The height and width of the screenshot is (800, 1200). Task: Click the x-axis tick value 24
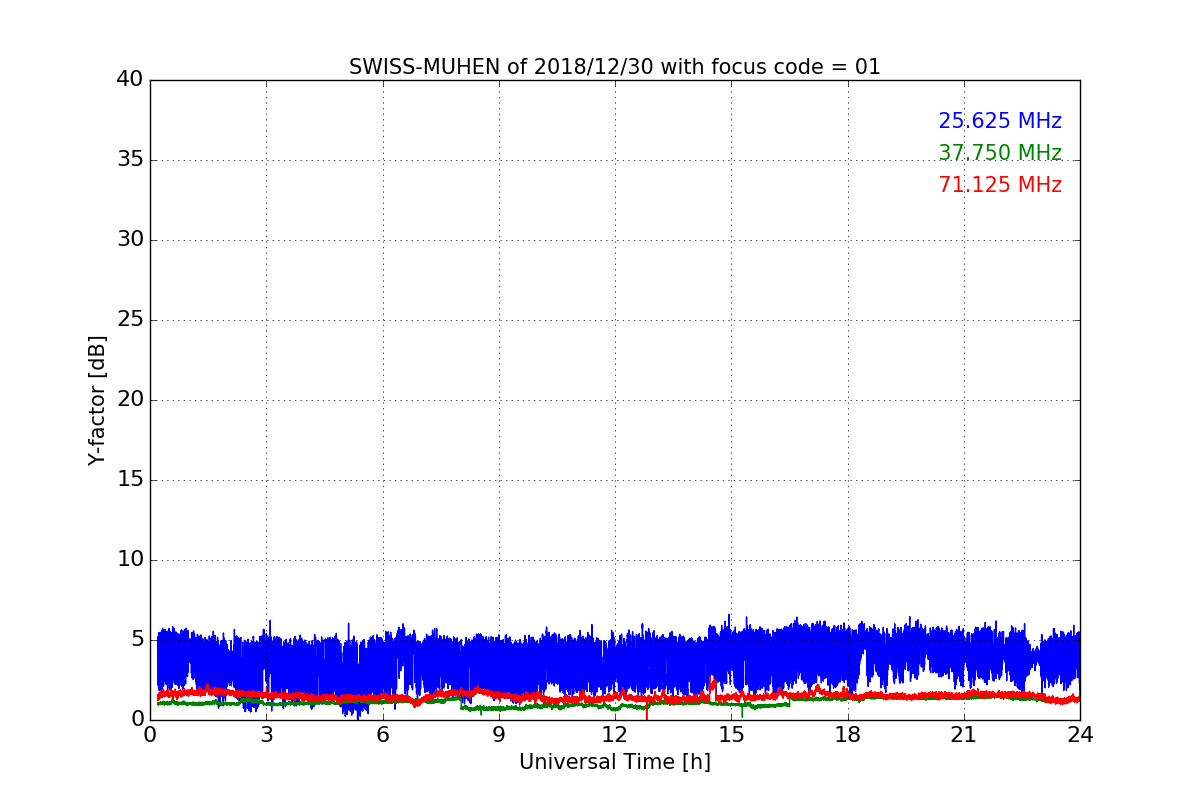pyautogui.click(x=1080, y=735)
